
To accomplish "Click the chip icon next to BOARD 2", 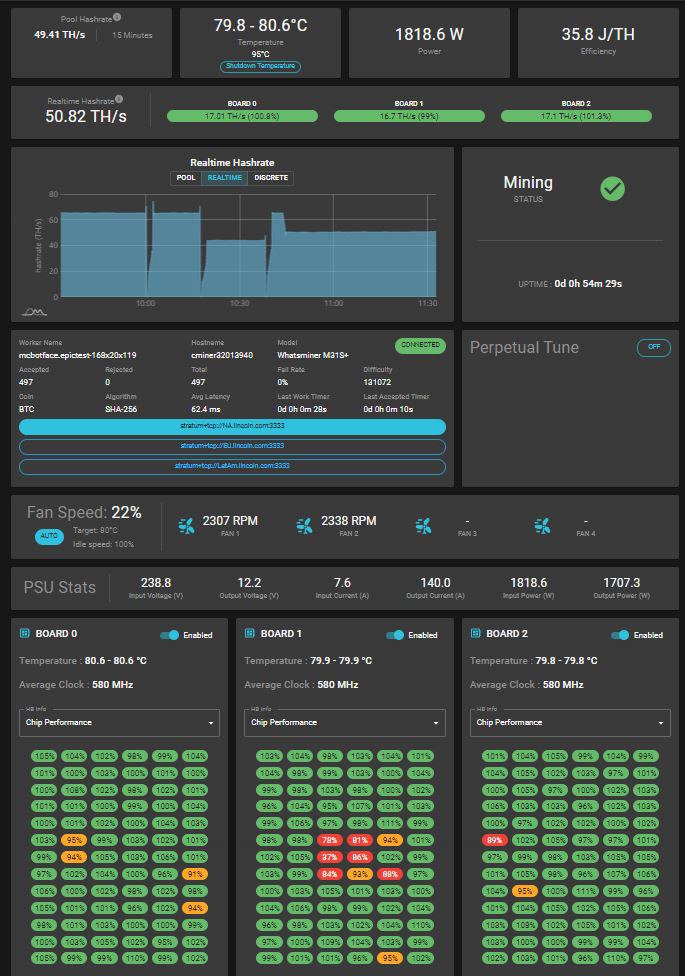I will 476,634.
